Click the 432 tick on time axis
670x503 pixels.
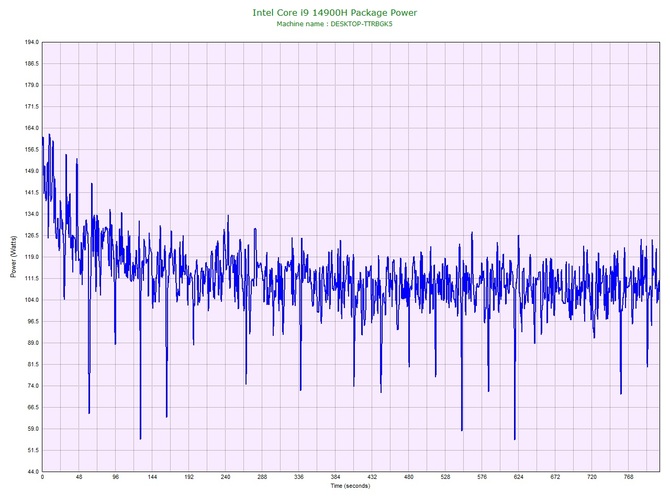(372, 477)
